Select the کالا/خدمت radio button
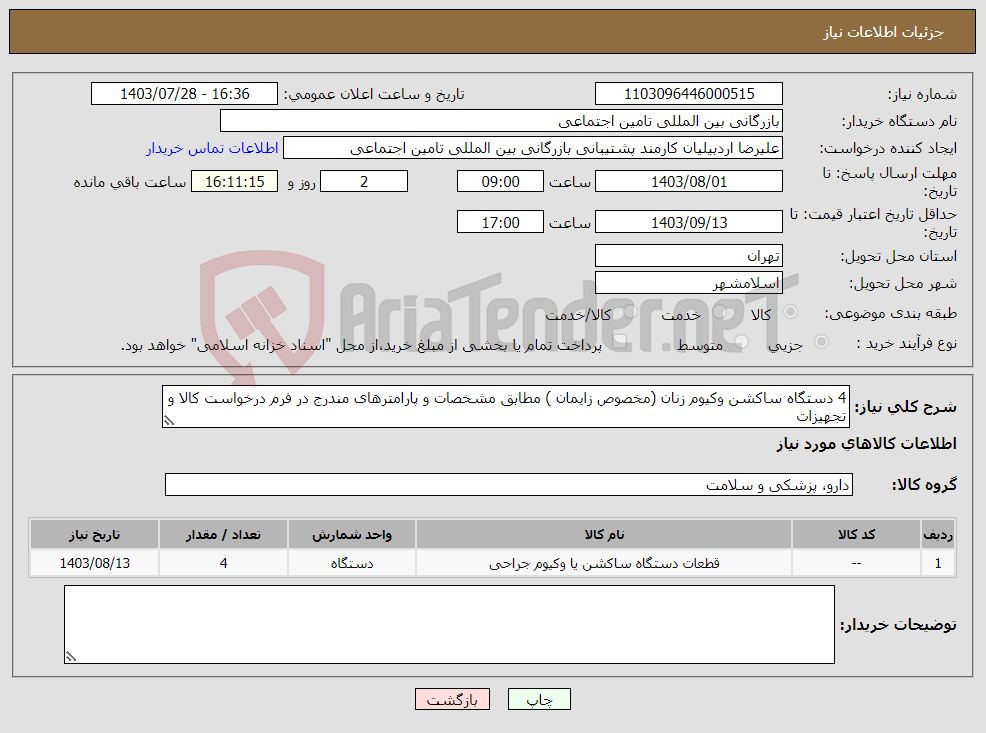 (630, 311)
